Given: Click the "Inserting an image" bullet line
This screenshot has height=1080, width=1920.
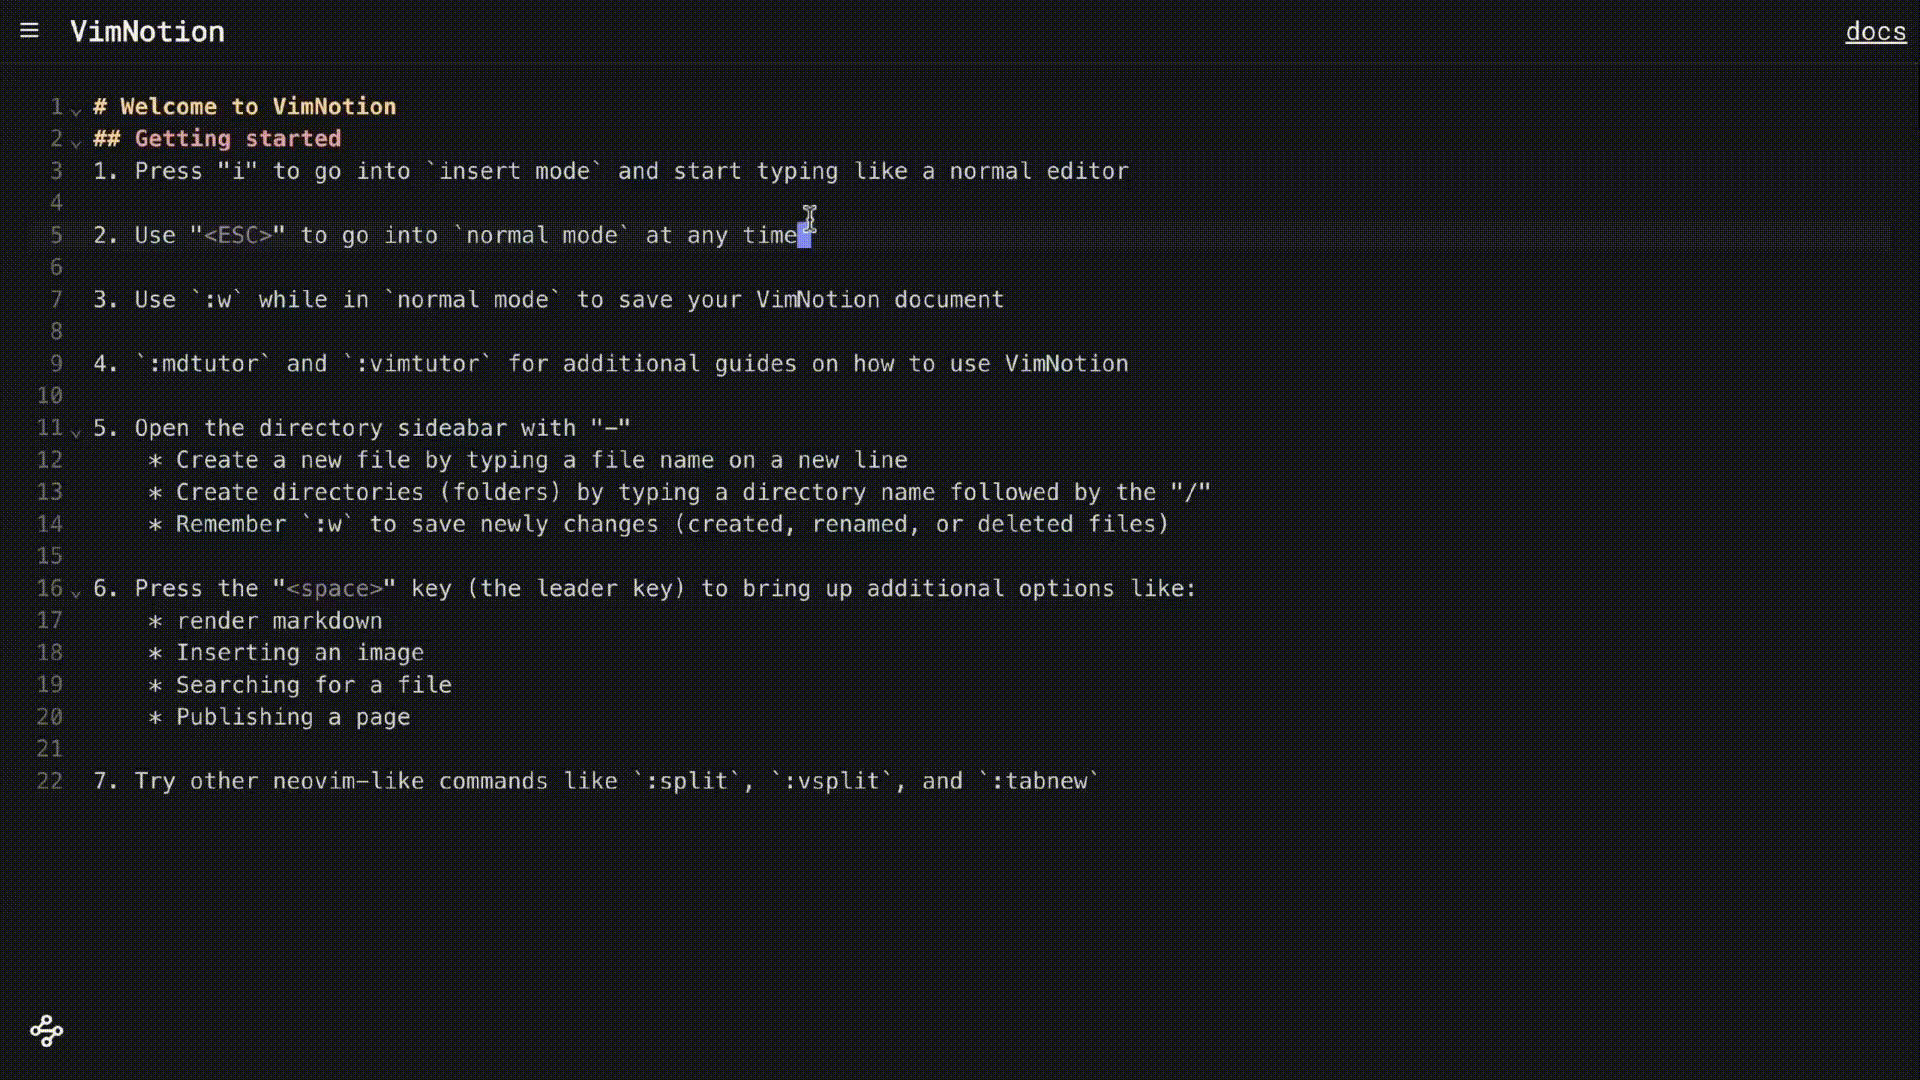Looking at the screenshot, I should click(x=299, y=653).
